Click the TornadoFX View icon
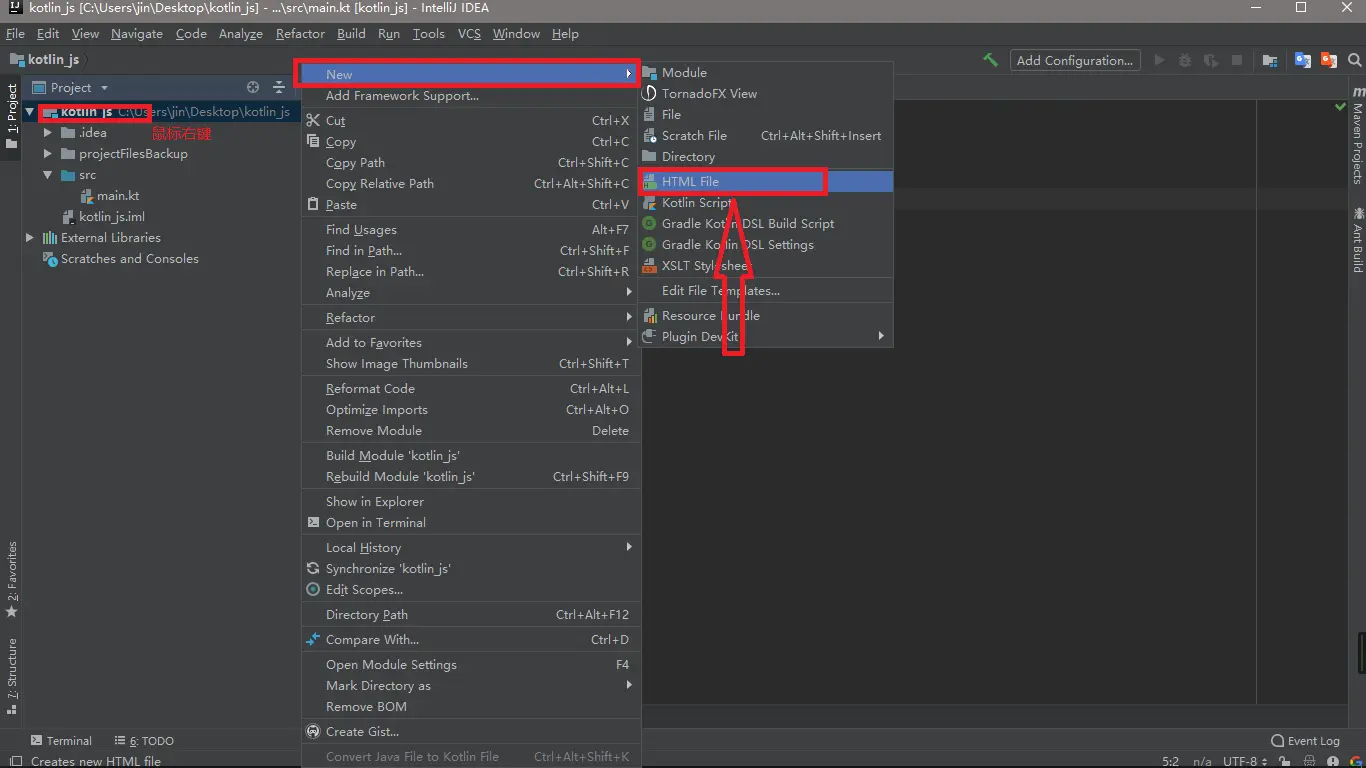Viewport: 1366px width, 768px height. coord(650,93)
